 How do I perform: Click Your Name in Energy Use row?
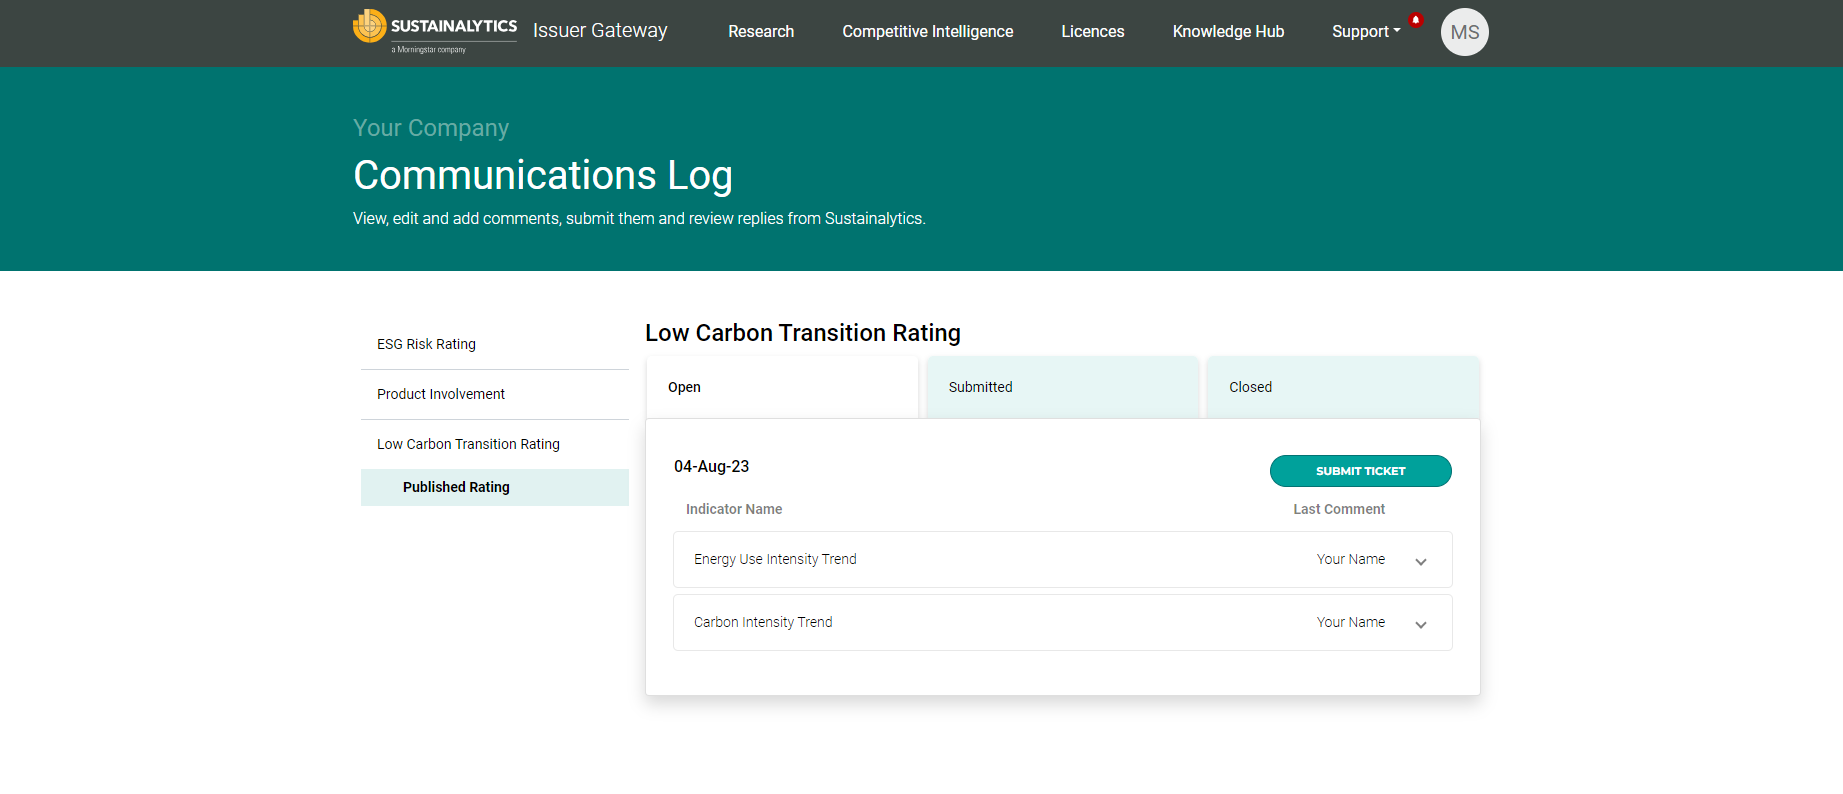pyautogui.click(x=1350, y=559)
